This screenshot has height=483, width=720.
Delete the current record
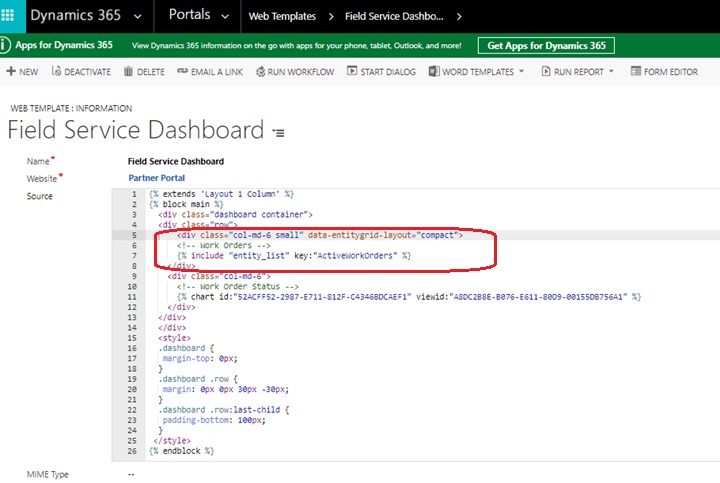[151, 72]
